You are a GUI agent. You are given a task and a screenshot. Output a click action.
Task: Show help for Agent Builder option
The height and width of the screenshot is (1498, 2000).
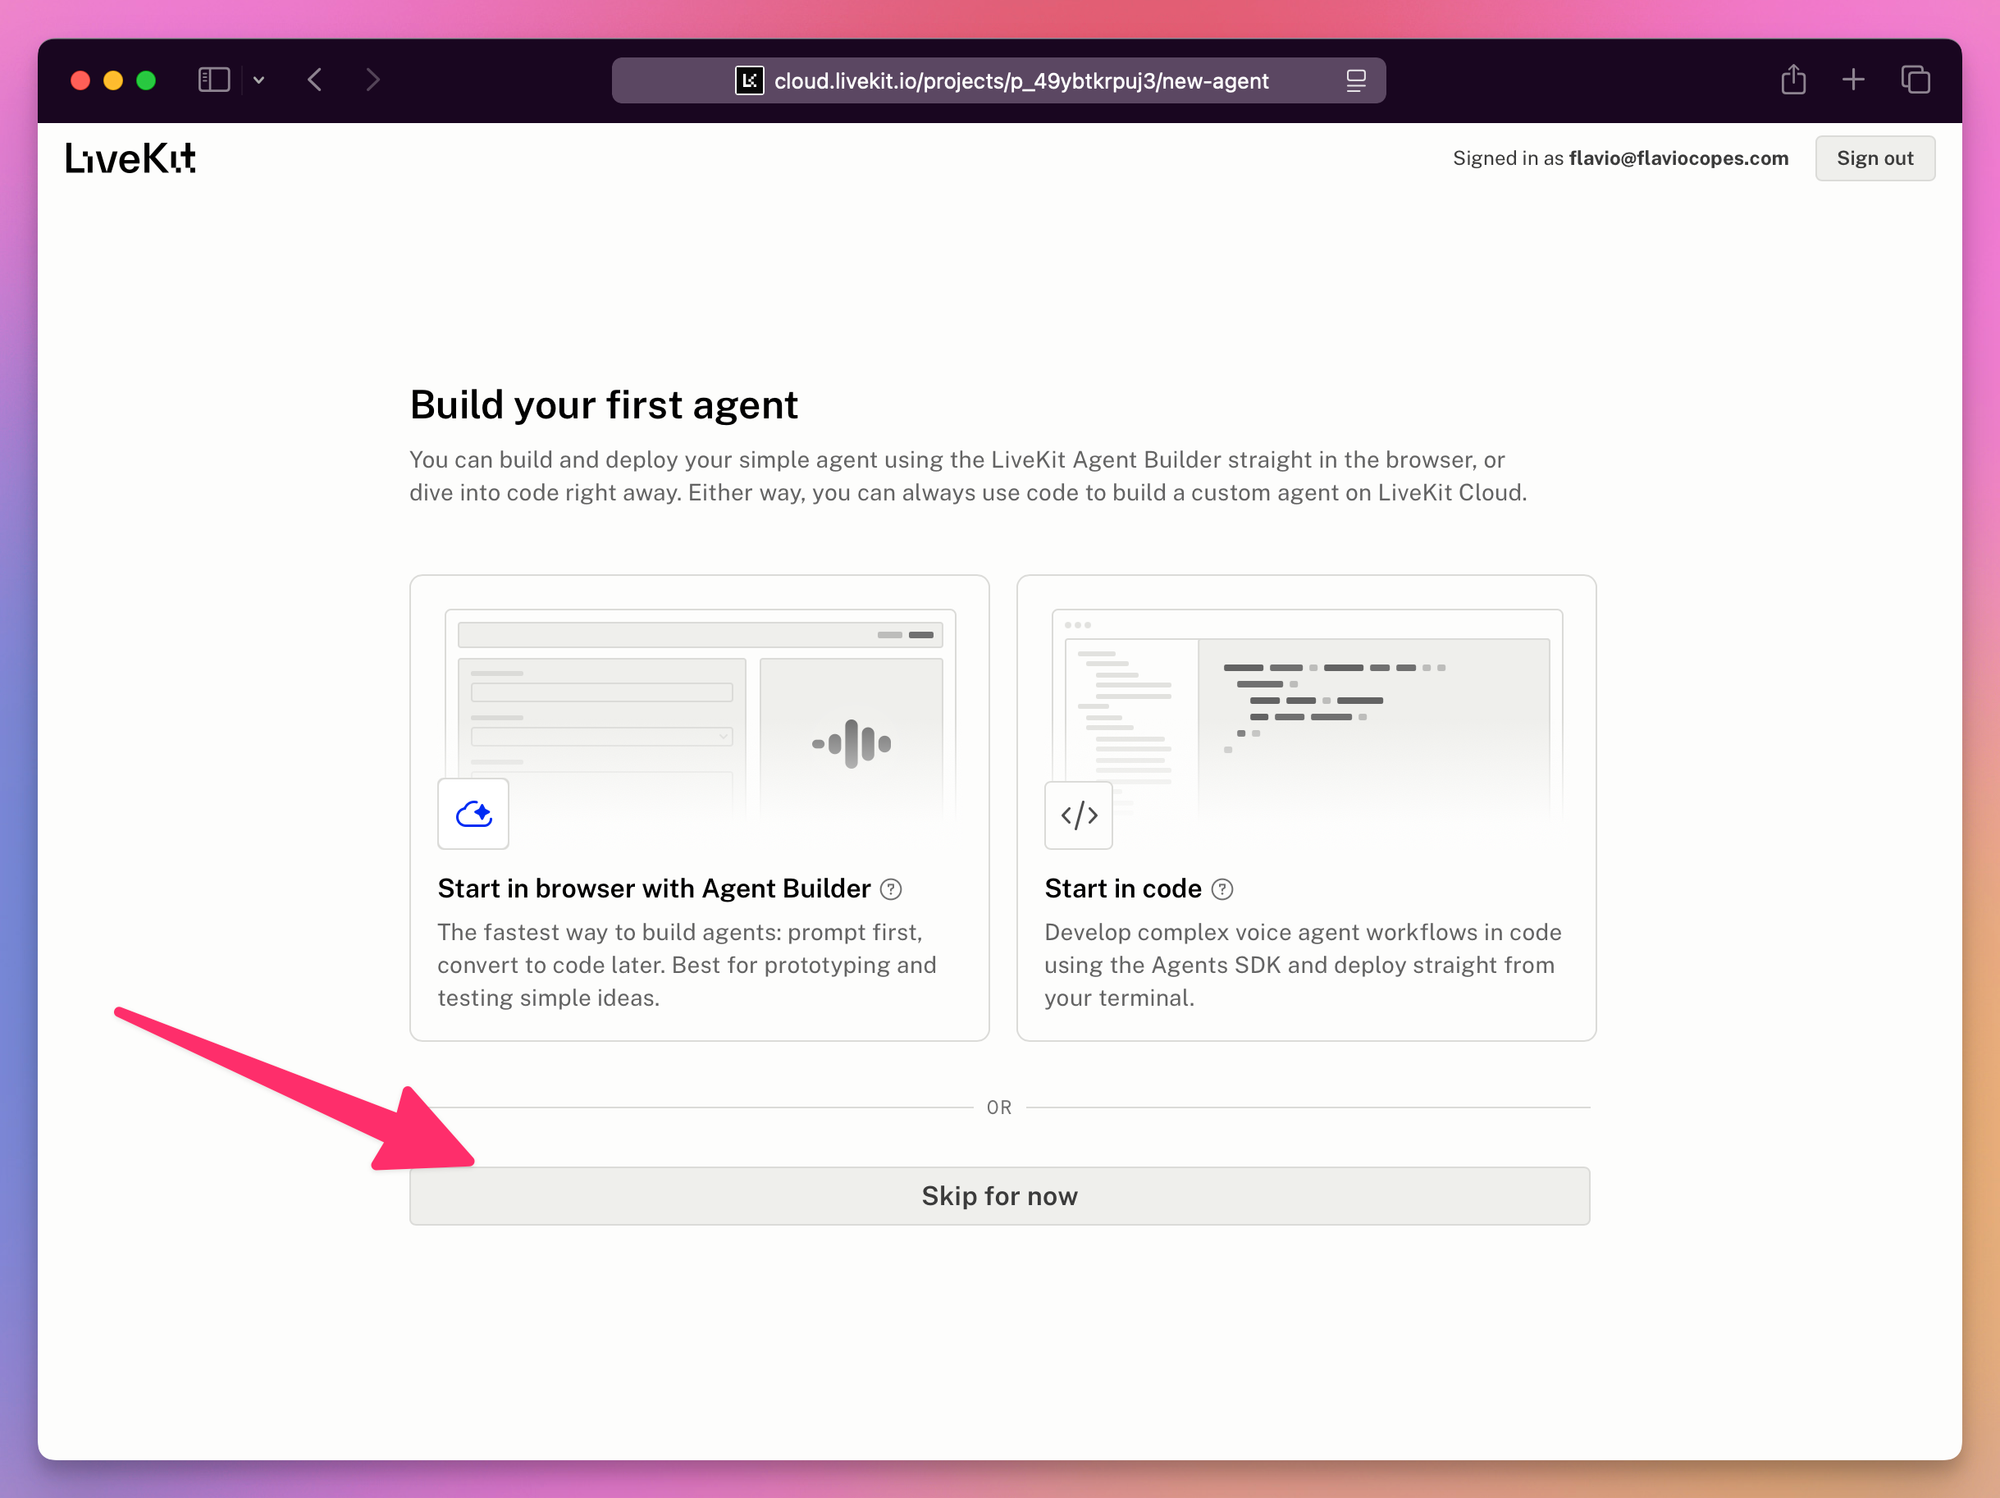(891, 889)
